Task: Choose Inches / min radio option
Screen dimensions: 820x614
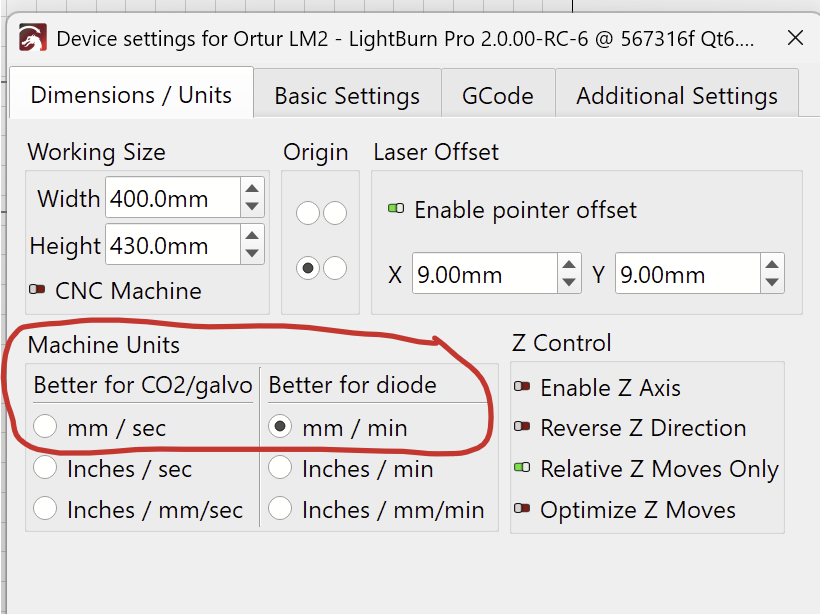Action: (280, 467)
